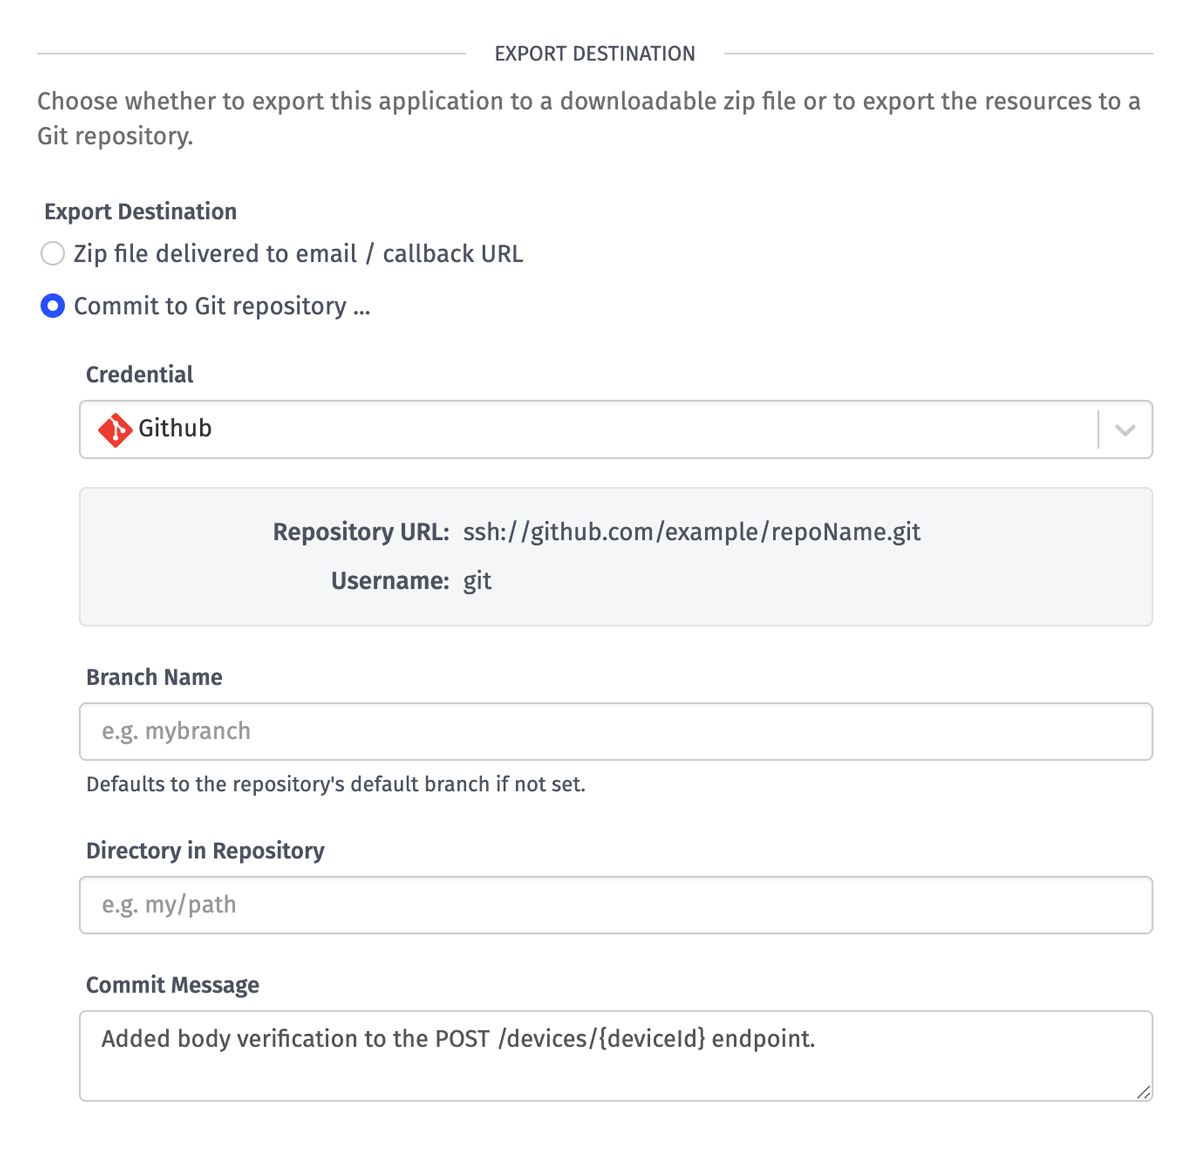
Task: Click the "Repository URL:" bold label
Action: tap(360, 532)
